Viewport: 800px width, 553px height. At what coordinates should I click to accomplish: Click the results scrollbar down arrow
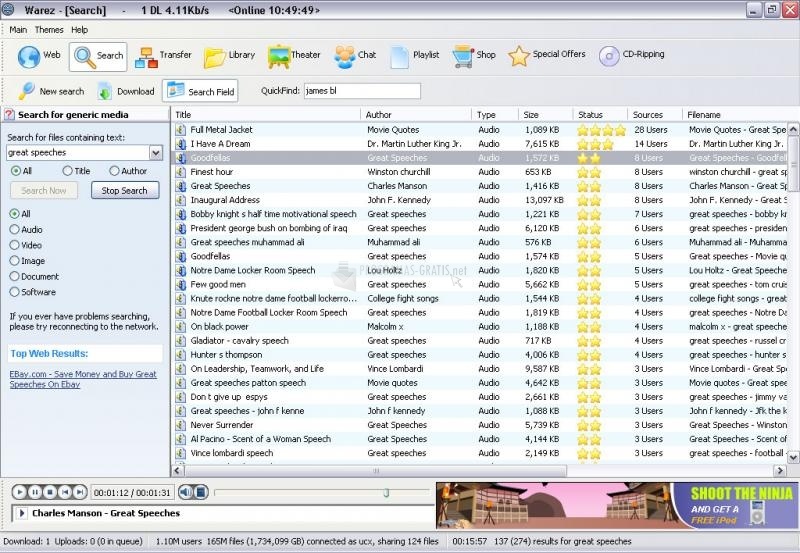coord(793,457)
